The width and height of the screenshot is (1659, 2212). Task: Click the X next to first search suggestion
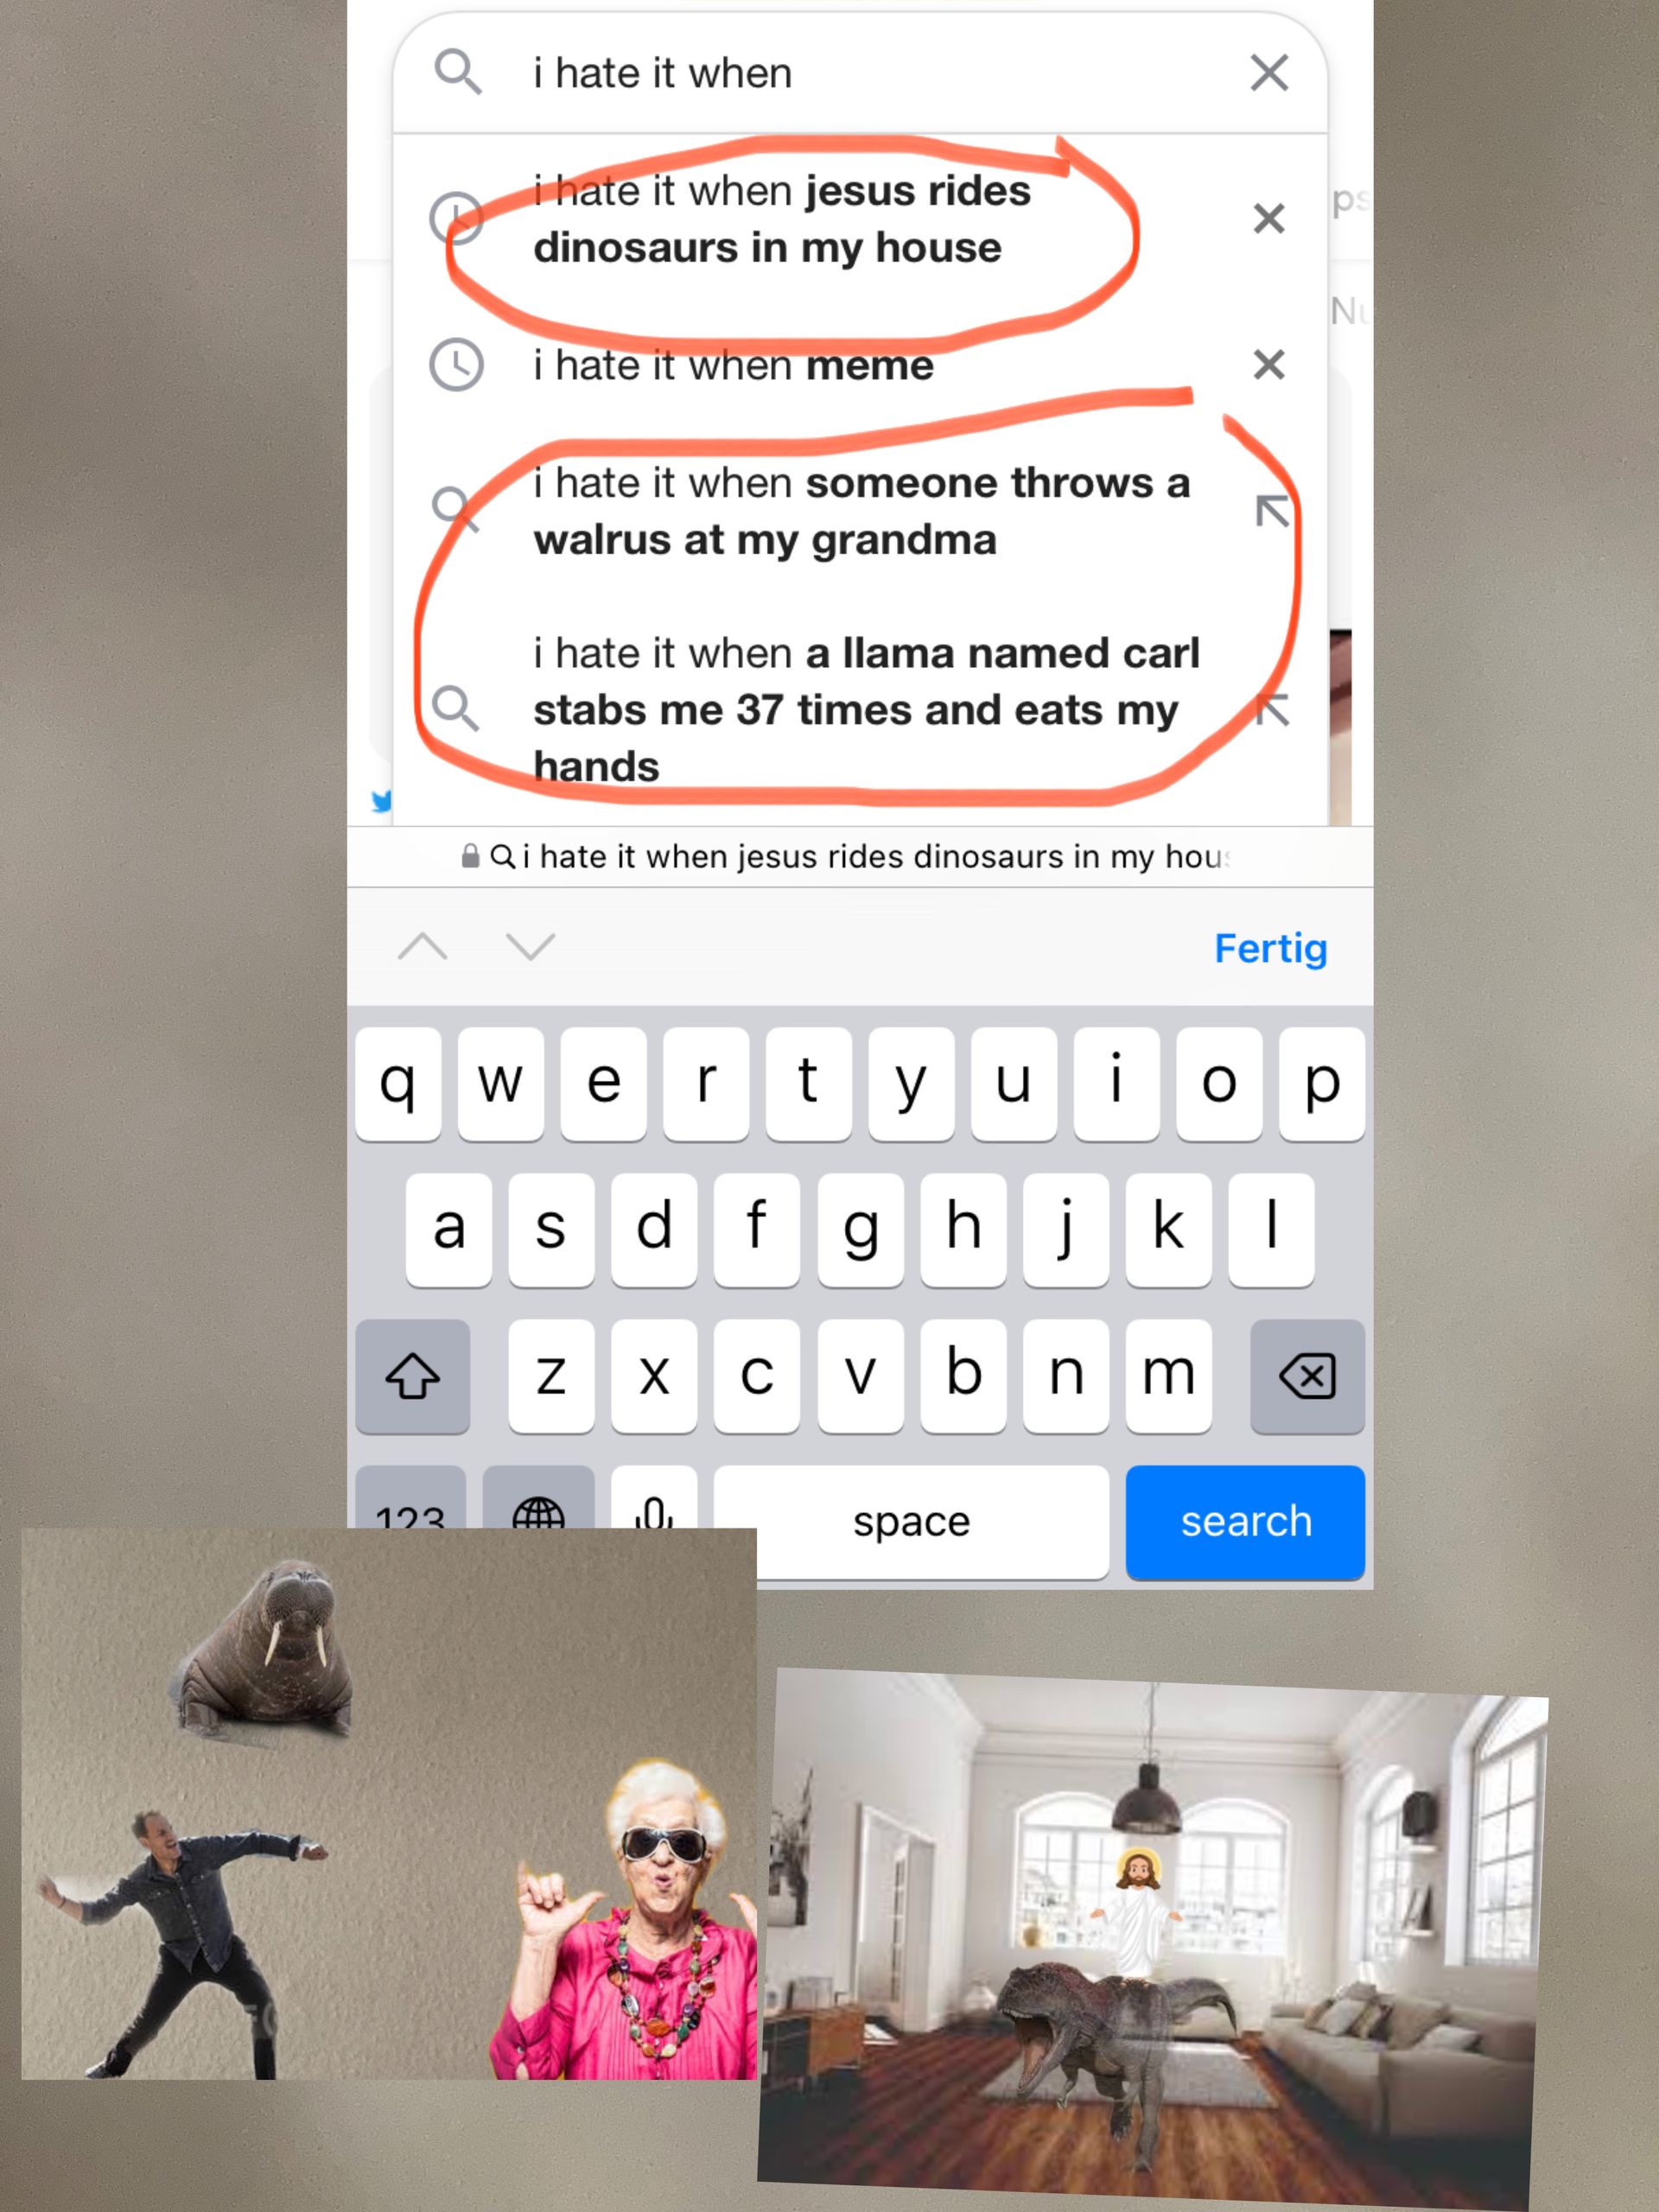[1267, 218]
